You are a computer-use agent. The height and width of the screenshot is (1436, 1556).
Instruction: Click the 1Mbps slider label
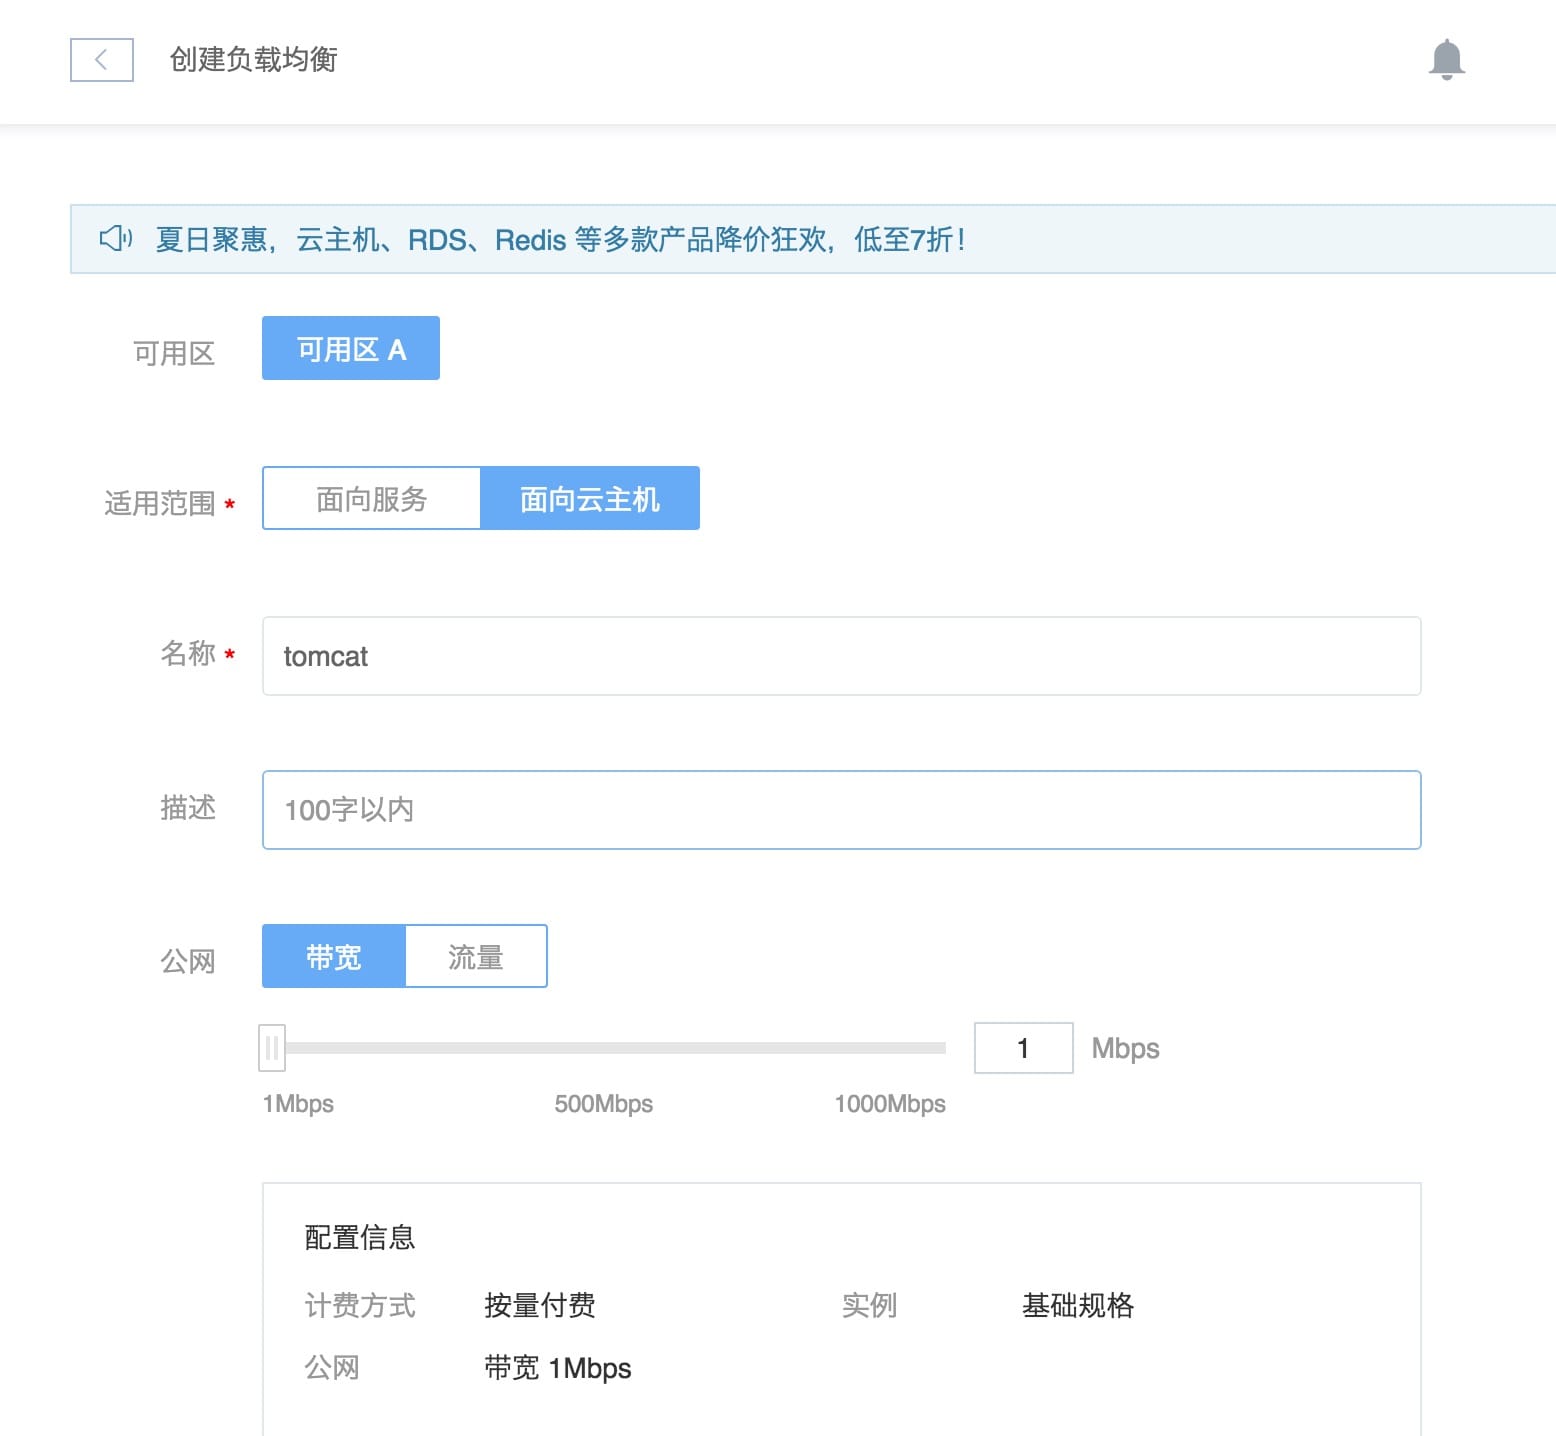(298, 1104)
